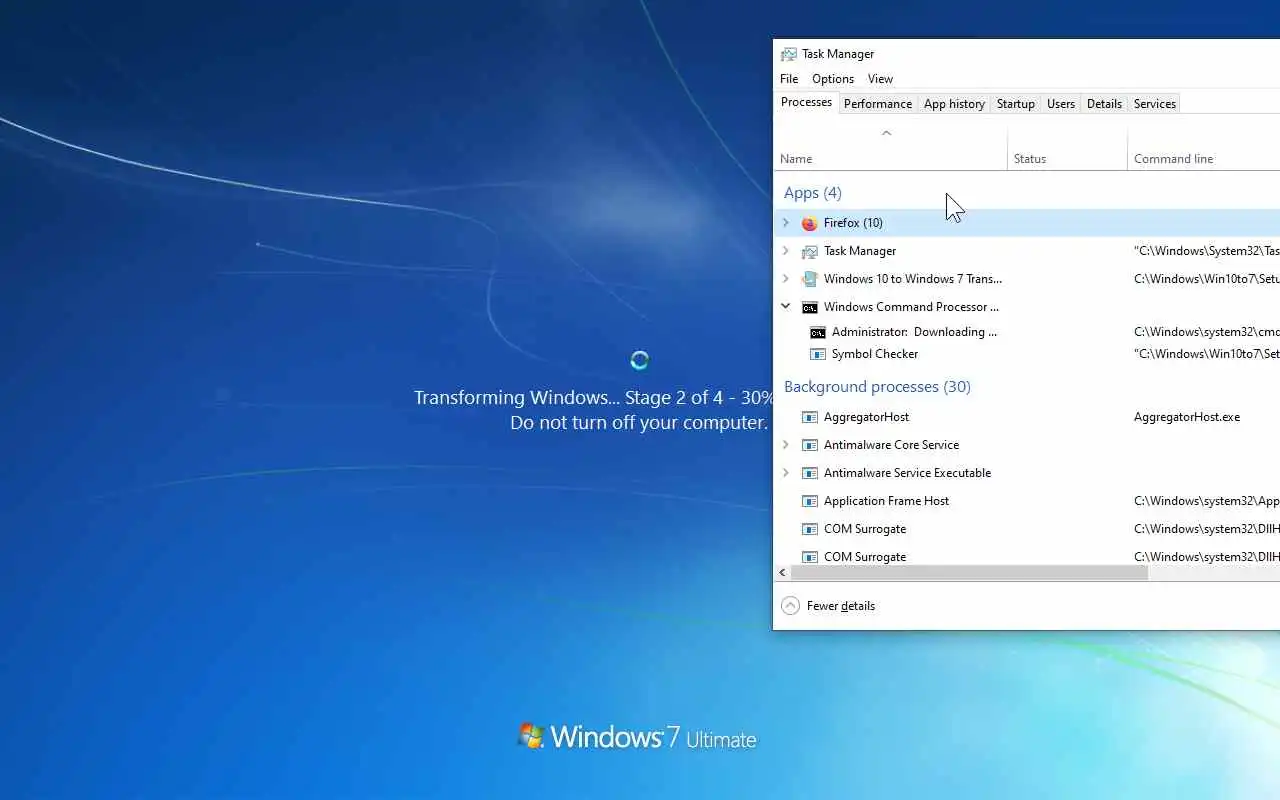Select Windows Command Processor row text
The image size is (1280, 800).
(911, 307)
